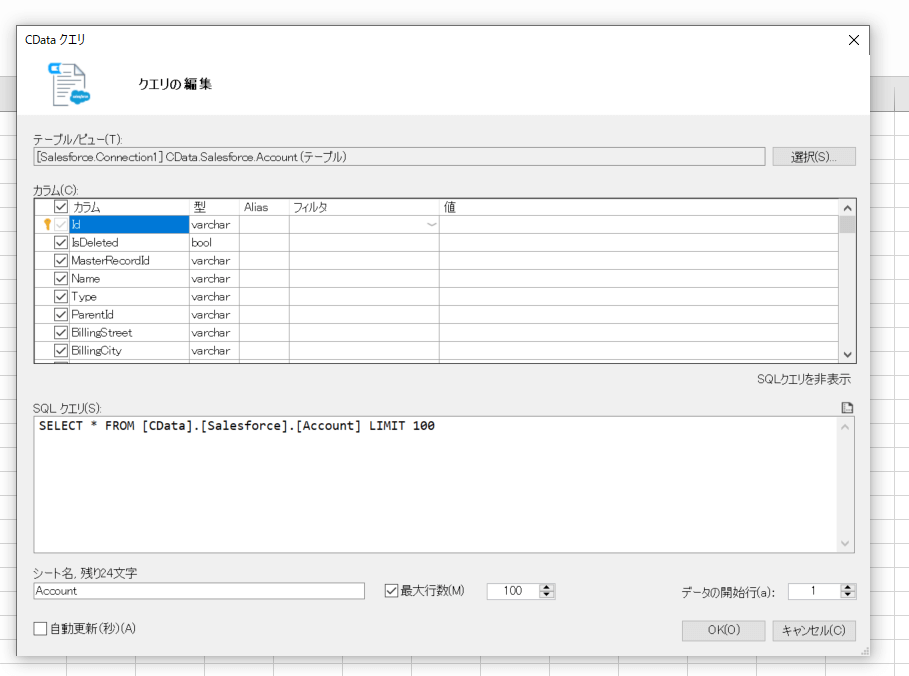Uncheck the Type column checkbox
Viewport: 909px width, 676px height.
pyautogui.click(x=61, y=296)
